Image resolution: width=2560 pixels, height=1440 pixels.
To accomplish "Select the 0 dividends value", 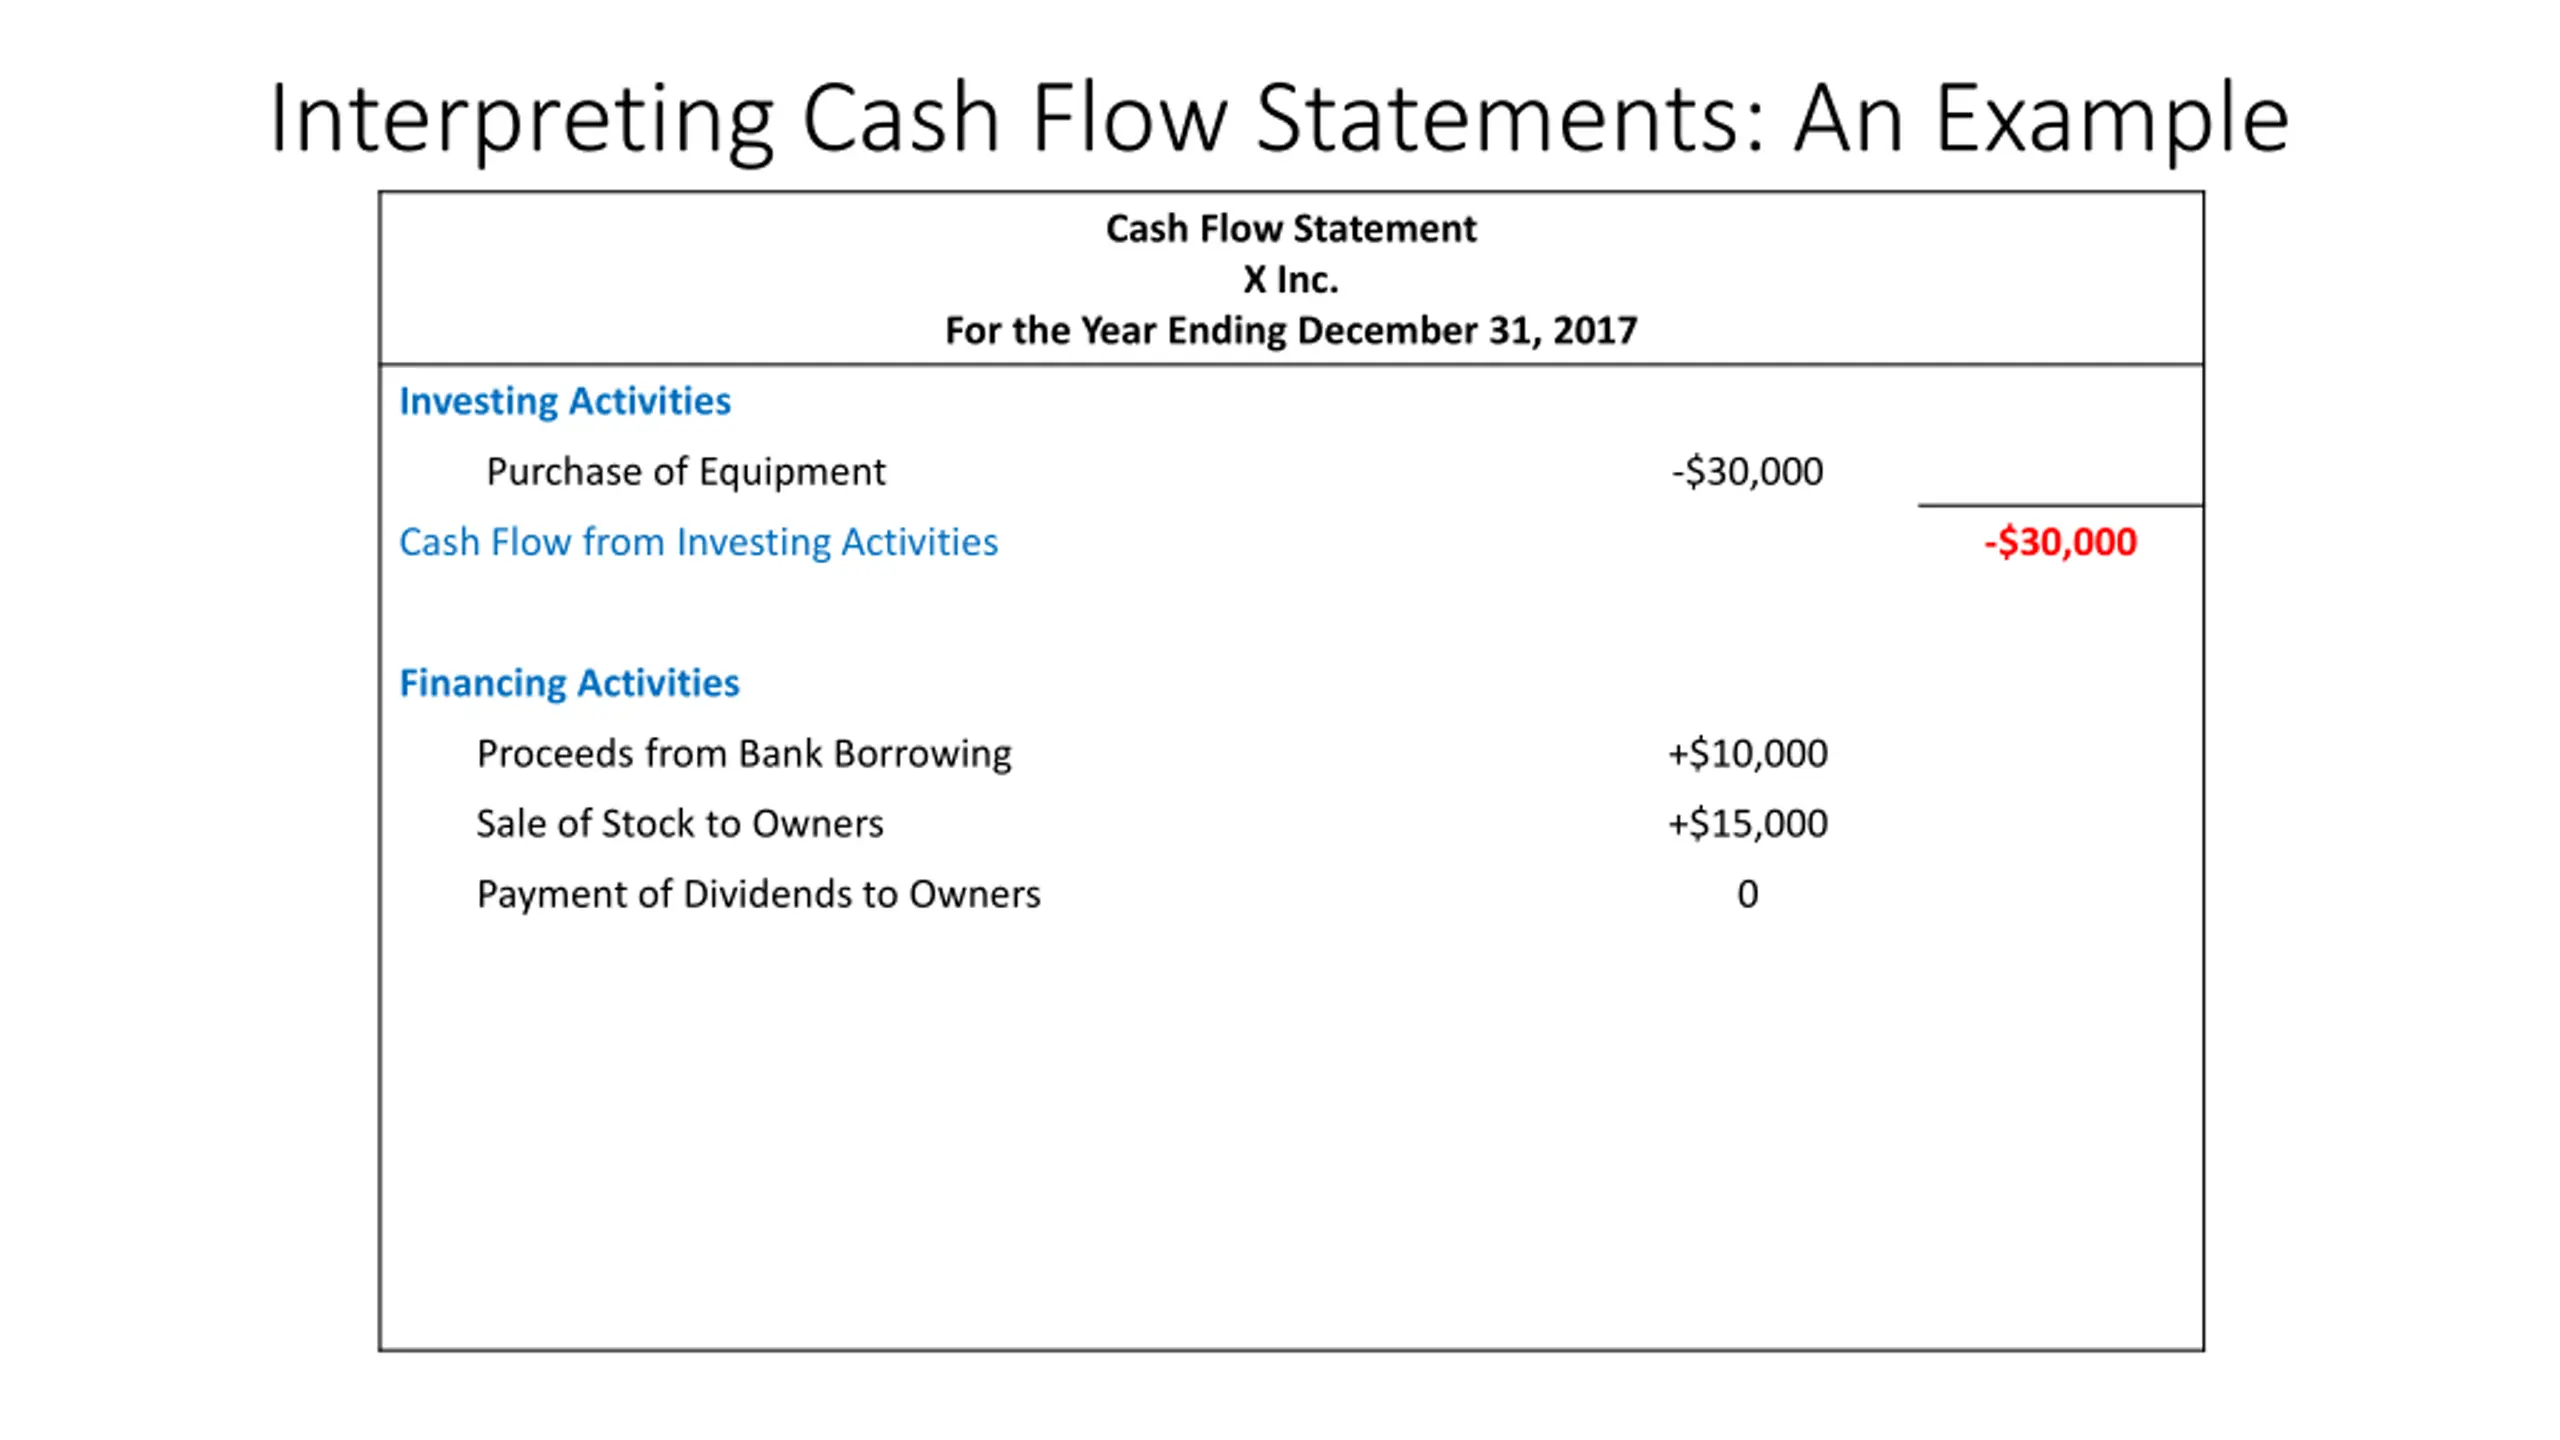I will 1747,894.
